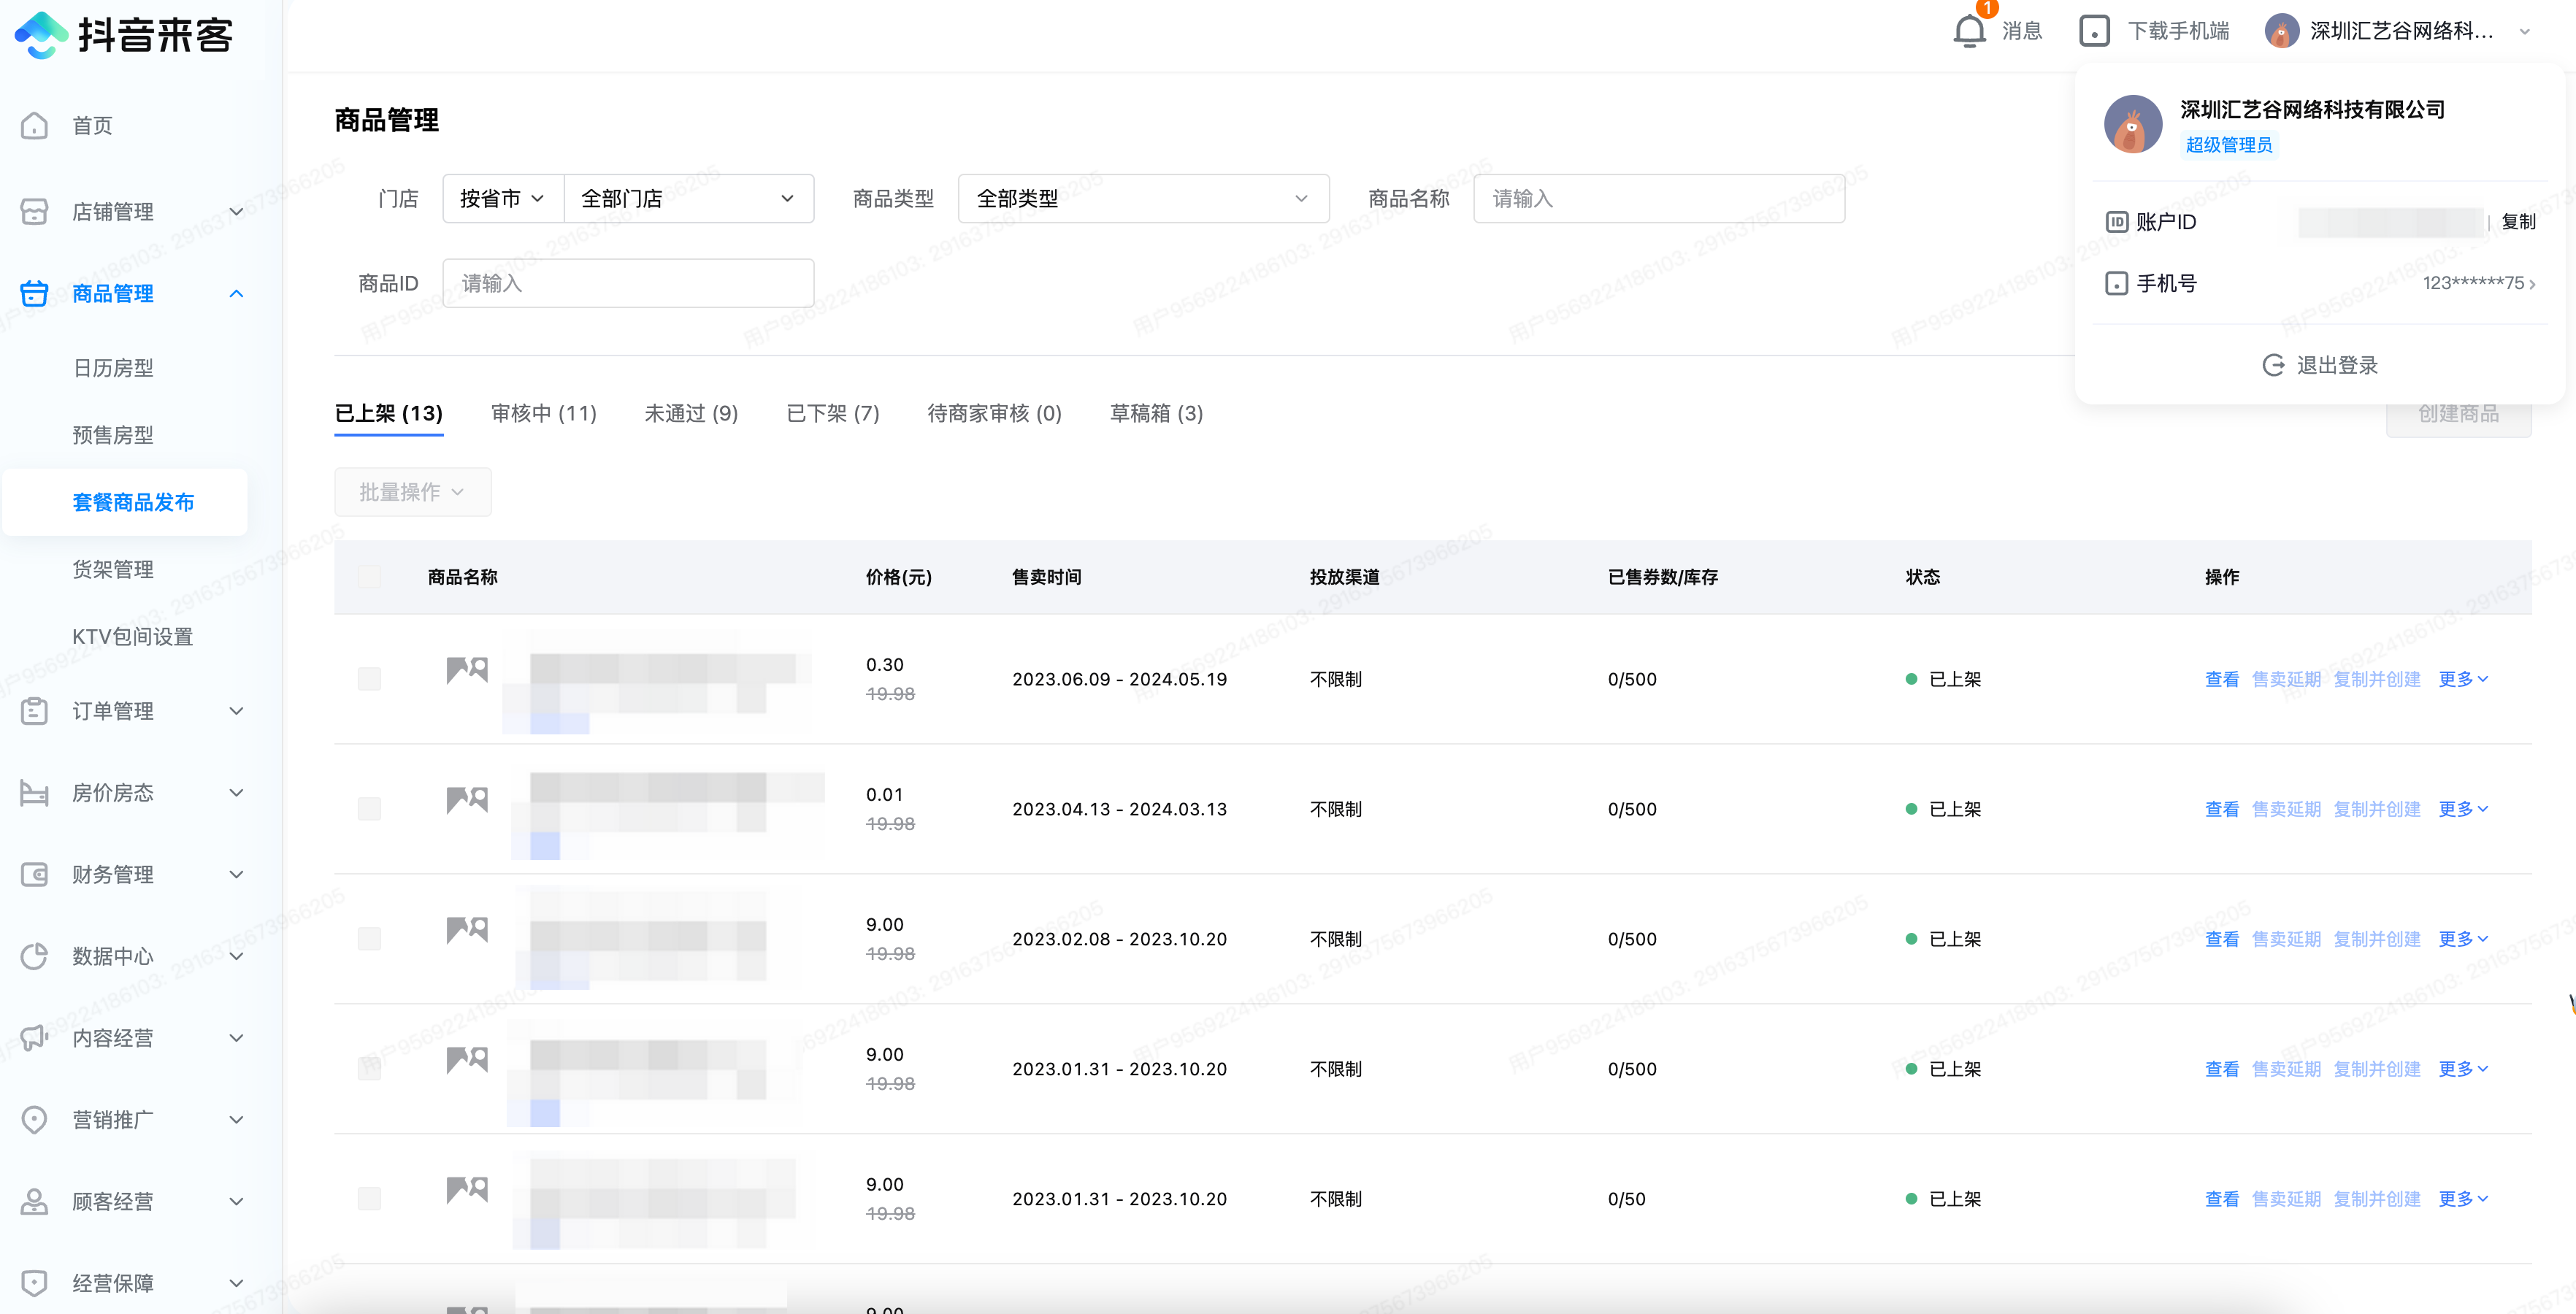Click the 店铺管理 store icon
2576x1314 pixels.
(34, 211)
